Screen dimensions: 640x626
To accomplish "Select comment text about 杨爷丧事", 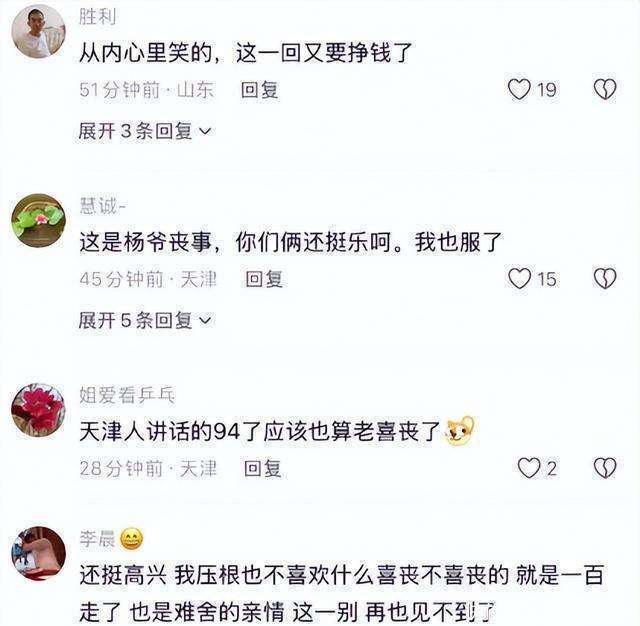I will pyautogui.click(x=290, y=242).
